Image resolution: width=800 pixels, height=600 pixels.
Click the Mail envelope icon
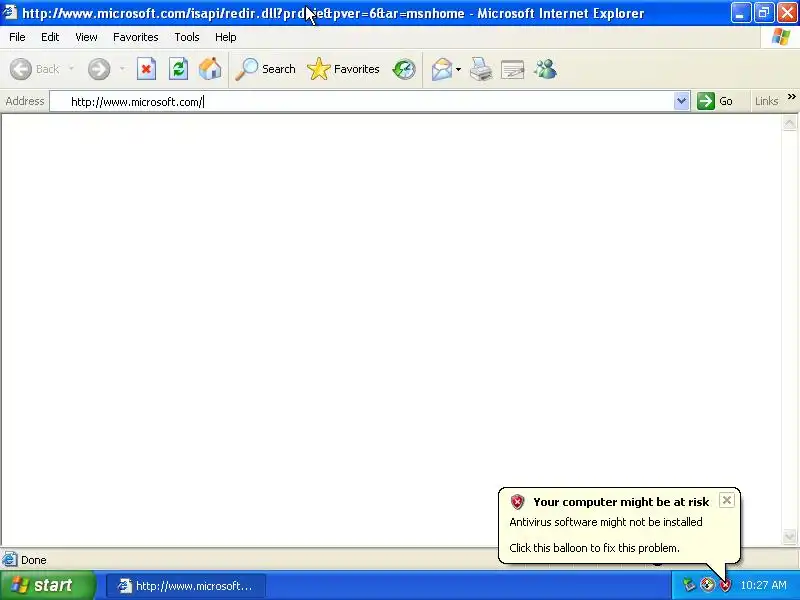point(441,69)
